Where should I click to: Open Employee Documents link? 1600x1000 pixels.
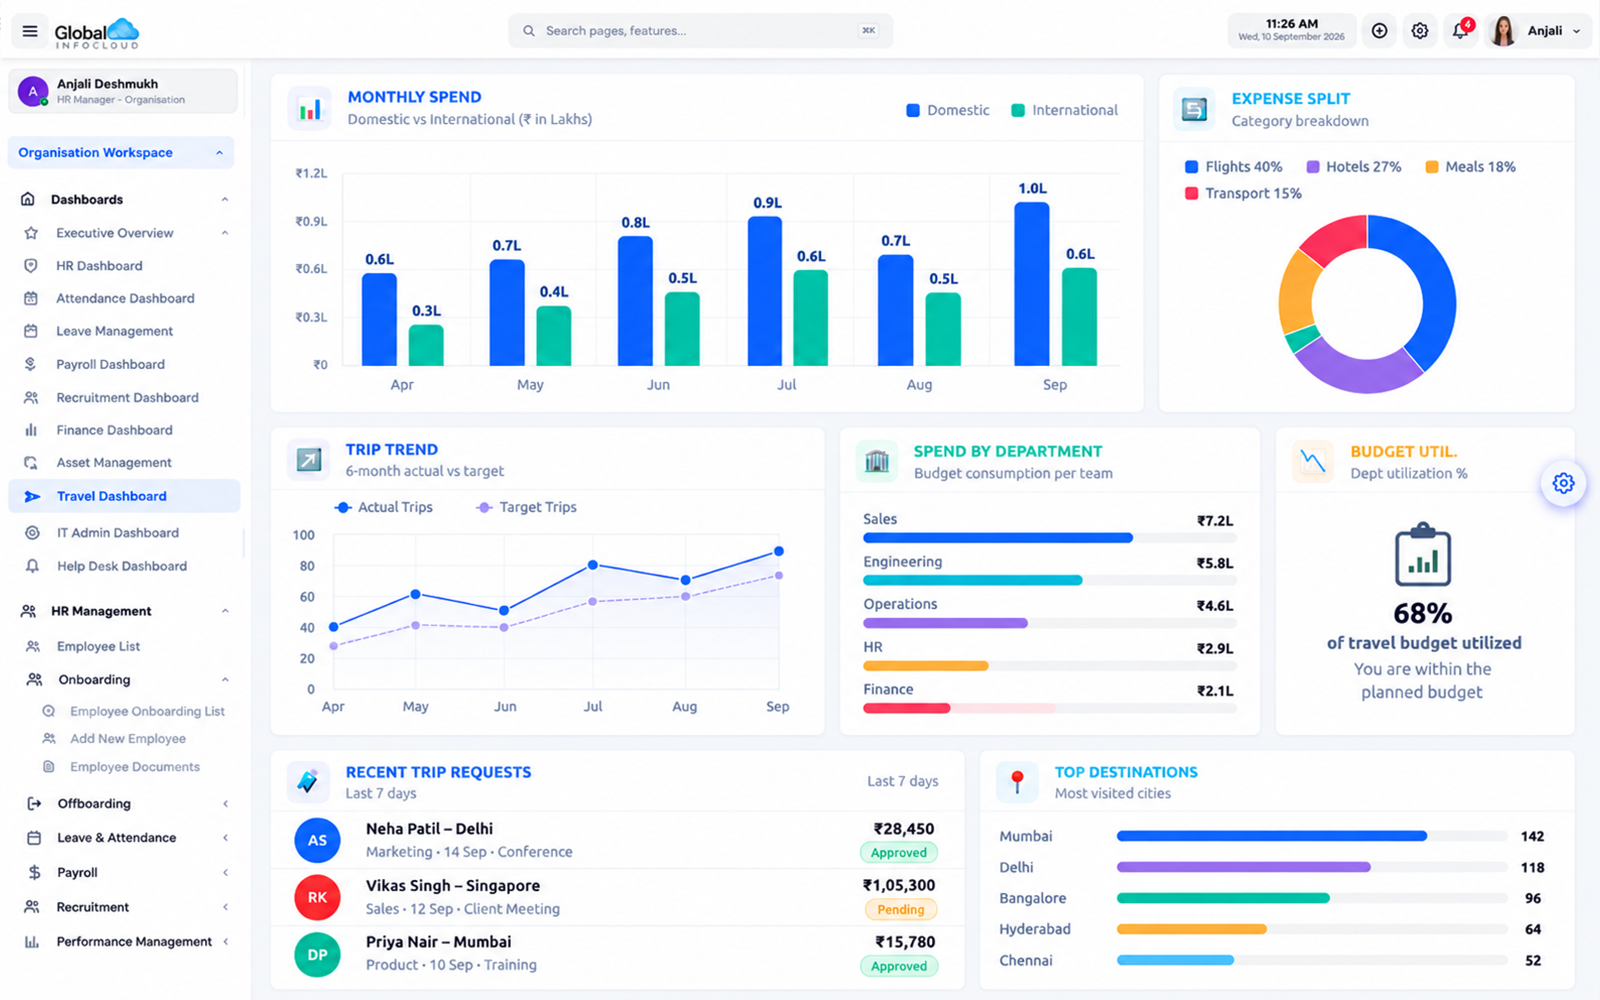pyautogui.click(x=135, y=767)
